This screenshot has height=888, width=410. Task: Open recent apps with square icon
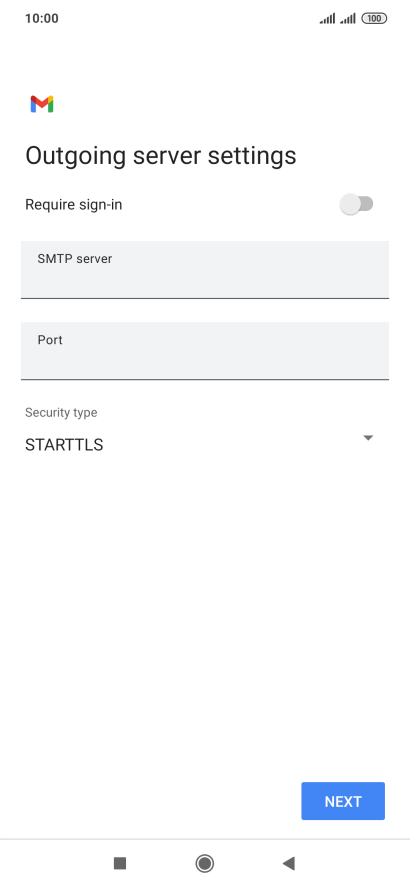pos(119,863)
